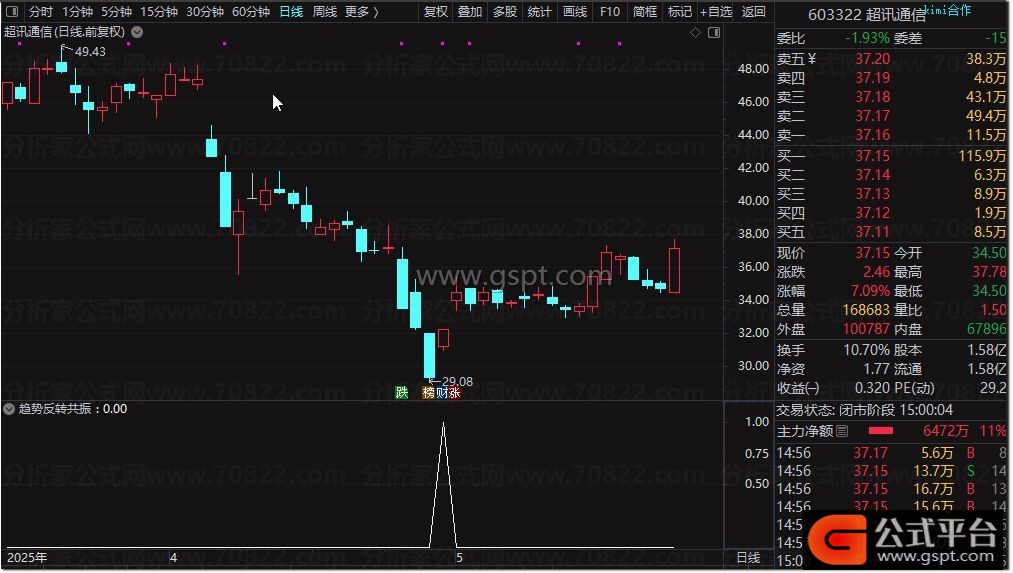Switch to 周线 weekly chart
1013x573 pixels.
click(x=324, y=12)
